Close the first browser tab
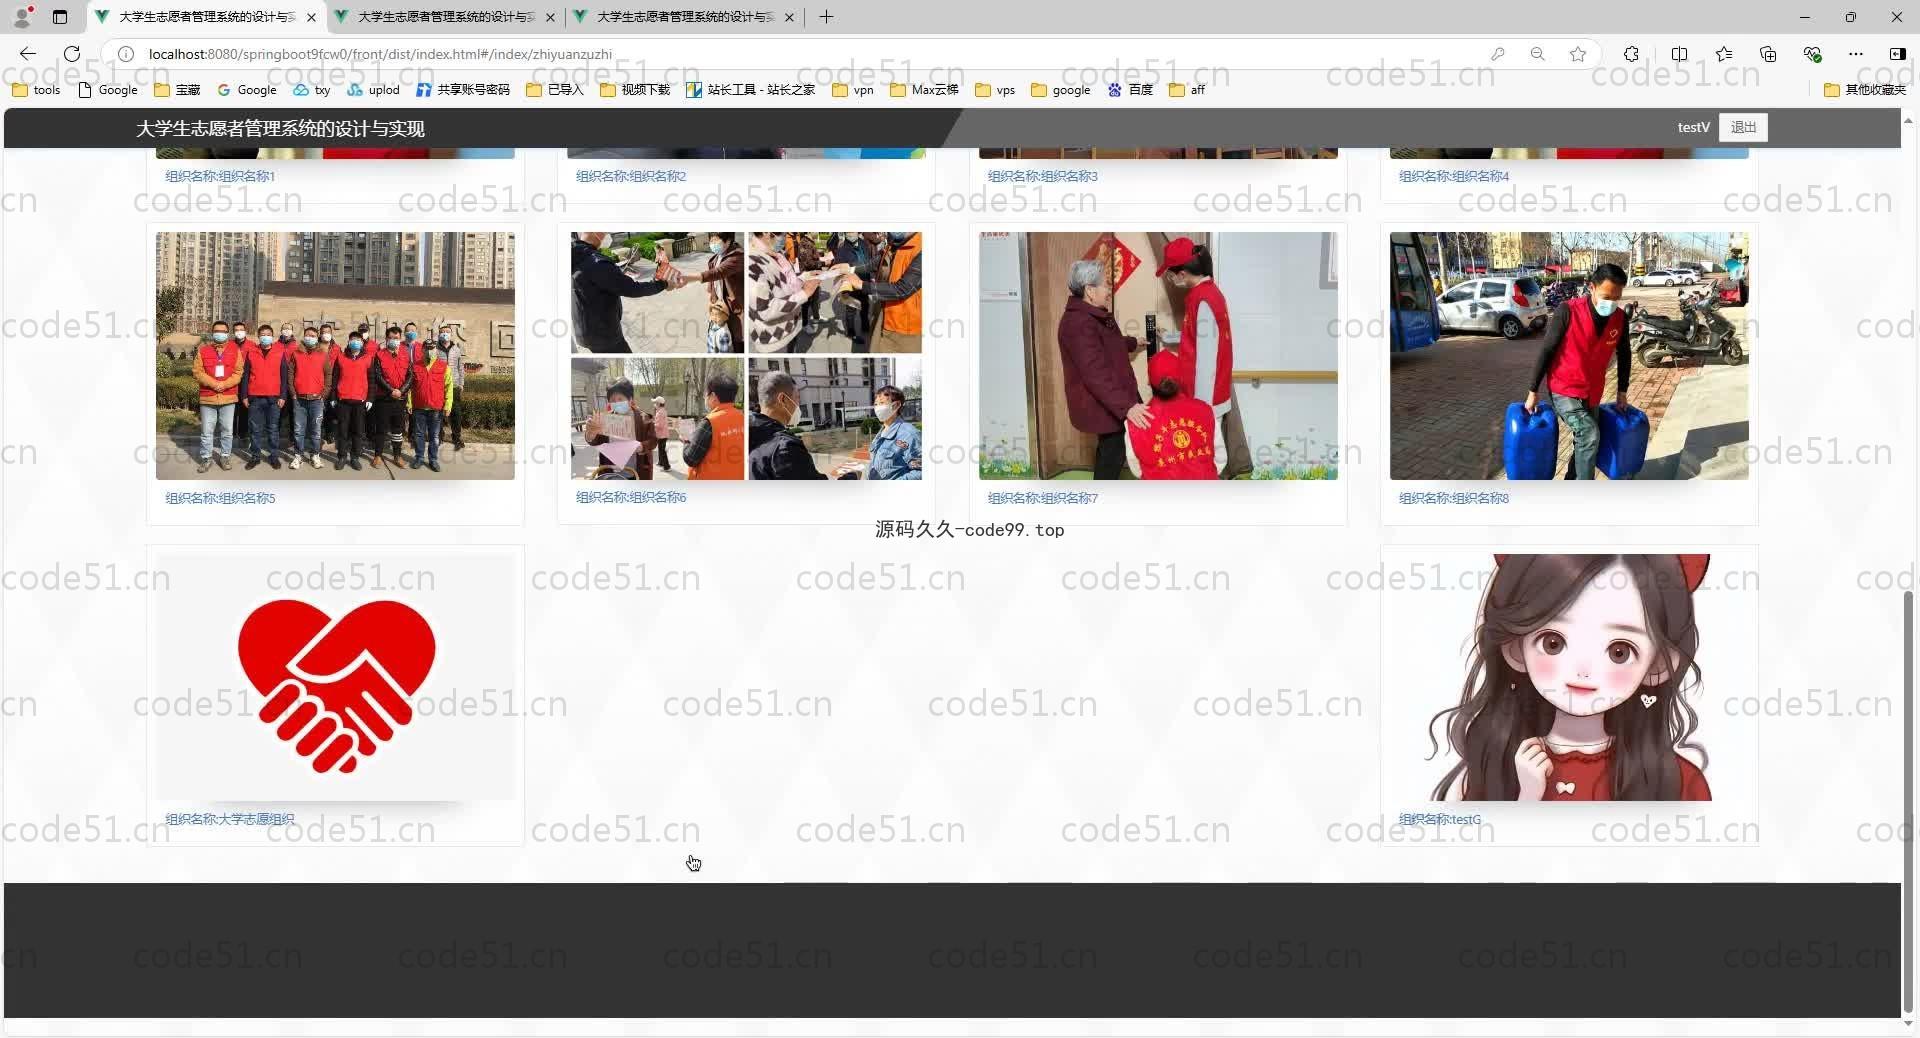The height and width of the screenshot is (1038, 1920). click(311, 17)
